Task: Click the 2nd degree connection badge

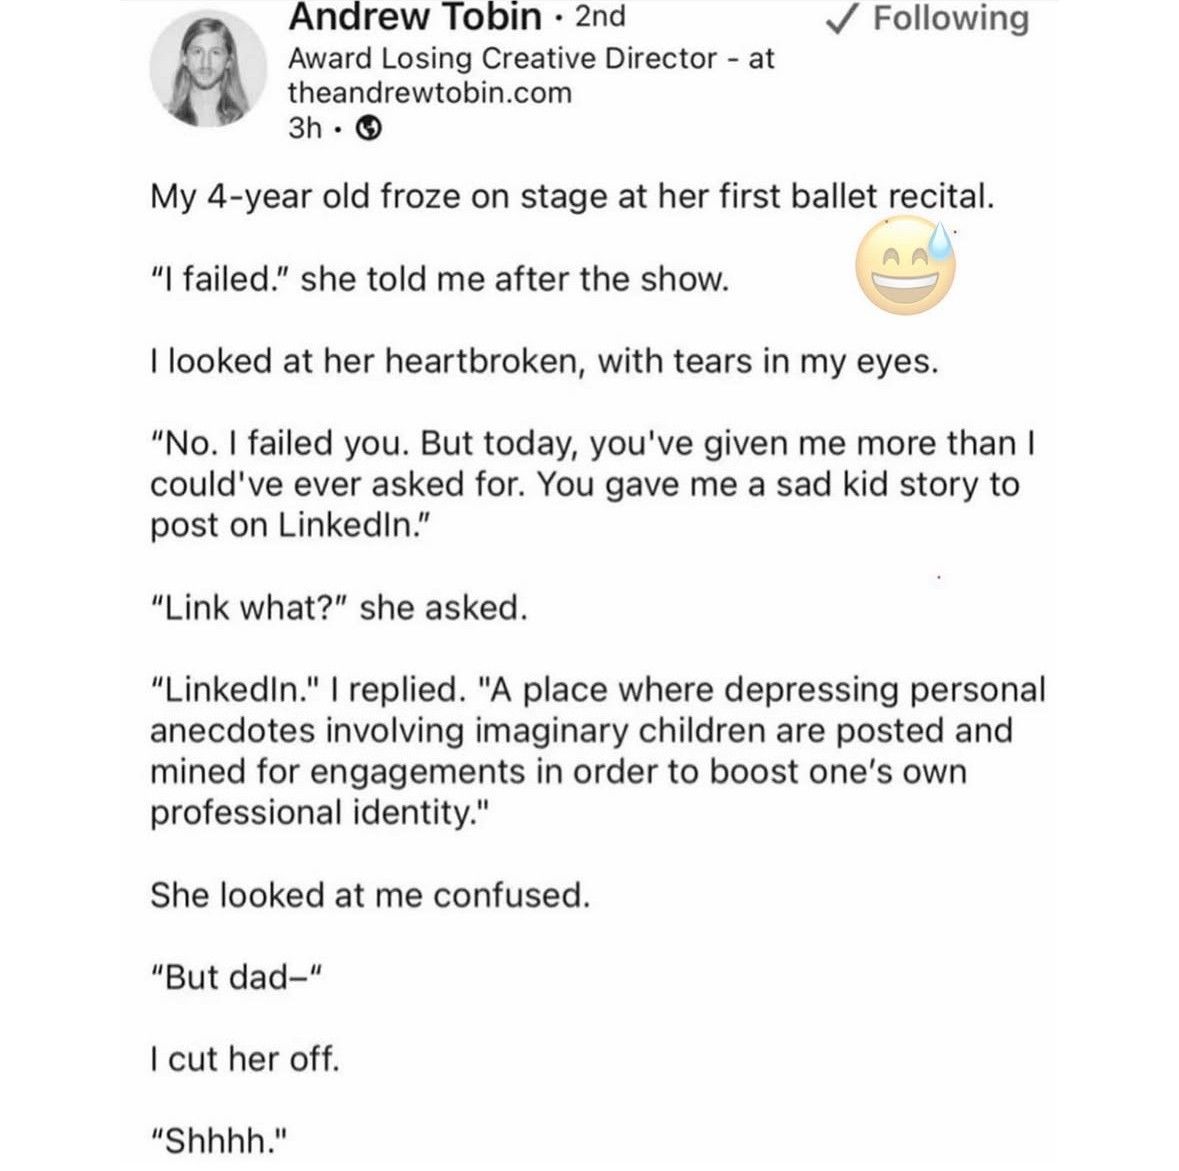Action: click(x=599, y=17)
